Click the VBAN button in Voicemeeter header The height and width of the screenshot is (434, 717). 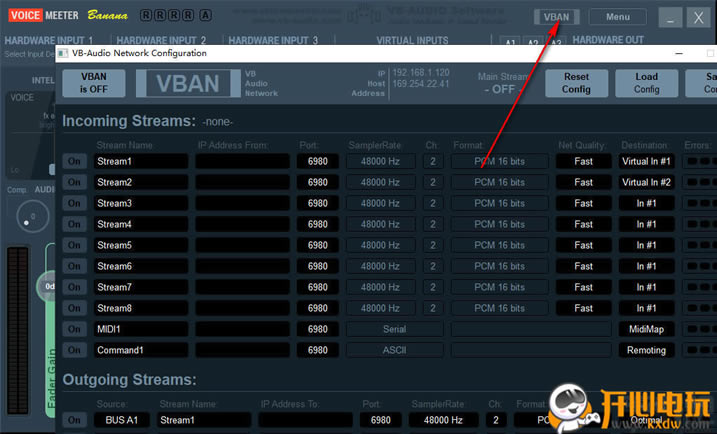[x=556, y=17]
